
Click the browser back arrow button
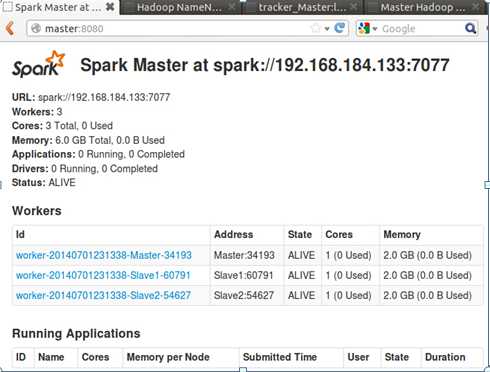tap(10, 28)
